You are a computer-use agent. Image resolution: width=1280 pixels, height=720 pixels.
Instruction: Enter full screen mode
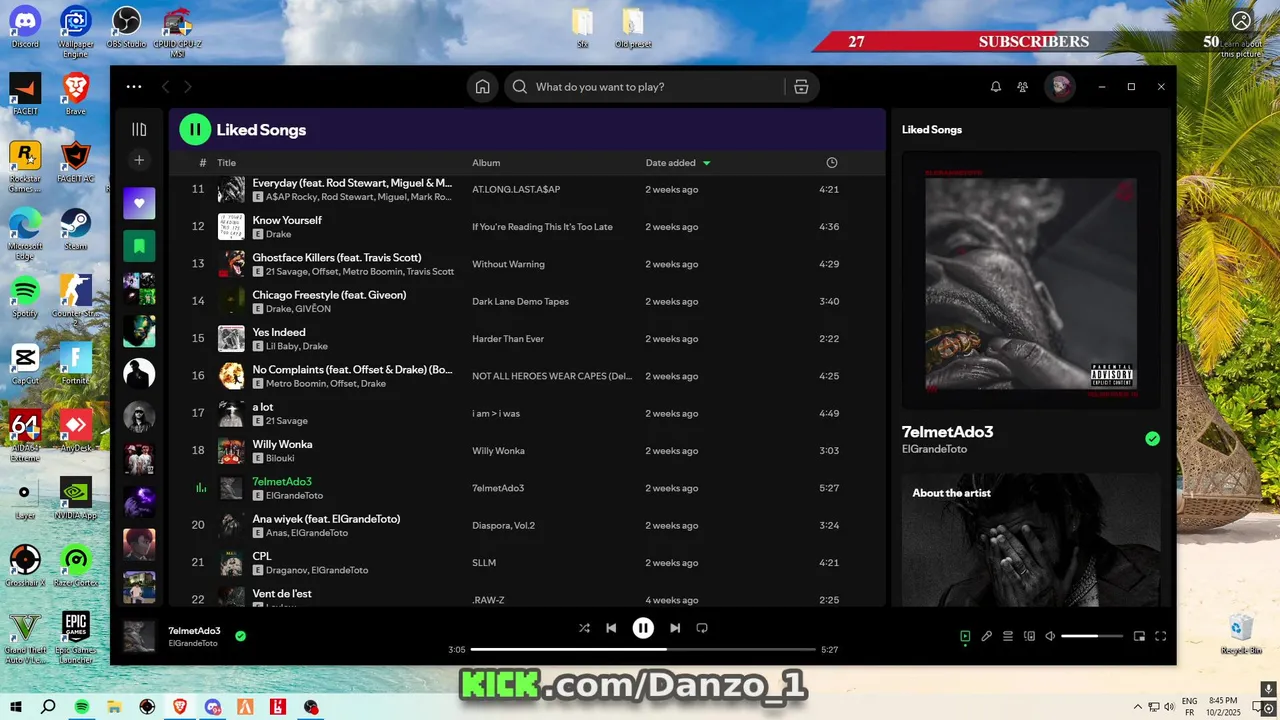pos(1161,636)
